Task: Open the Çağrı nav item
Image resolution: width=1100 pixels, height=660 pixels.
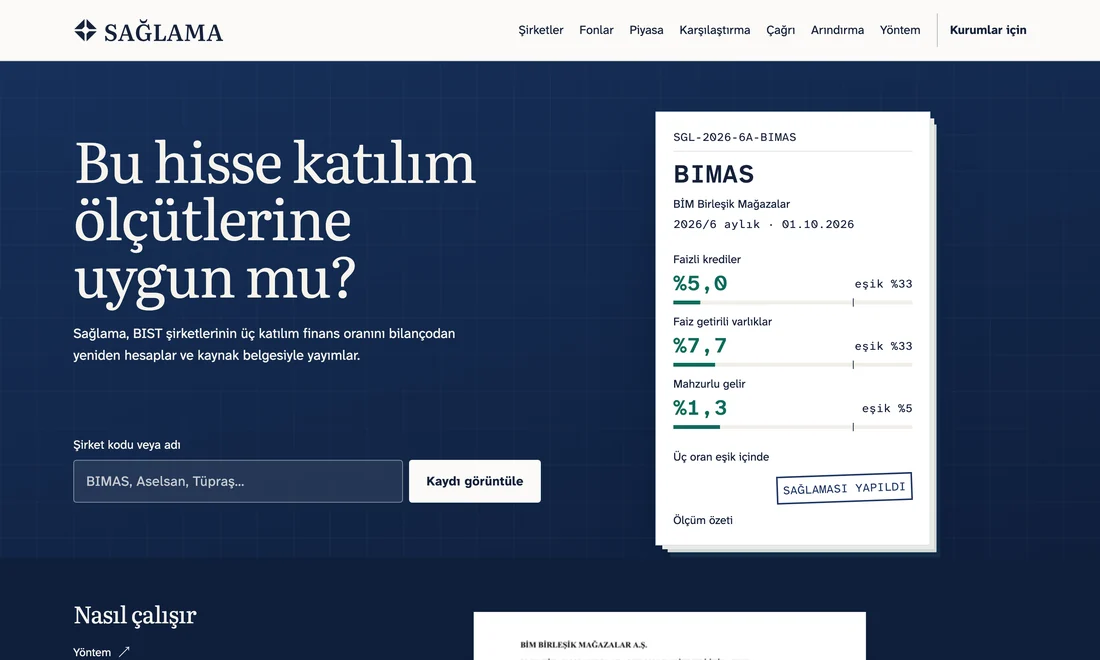Action: click(781, 30)
